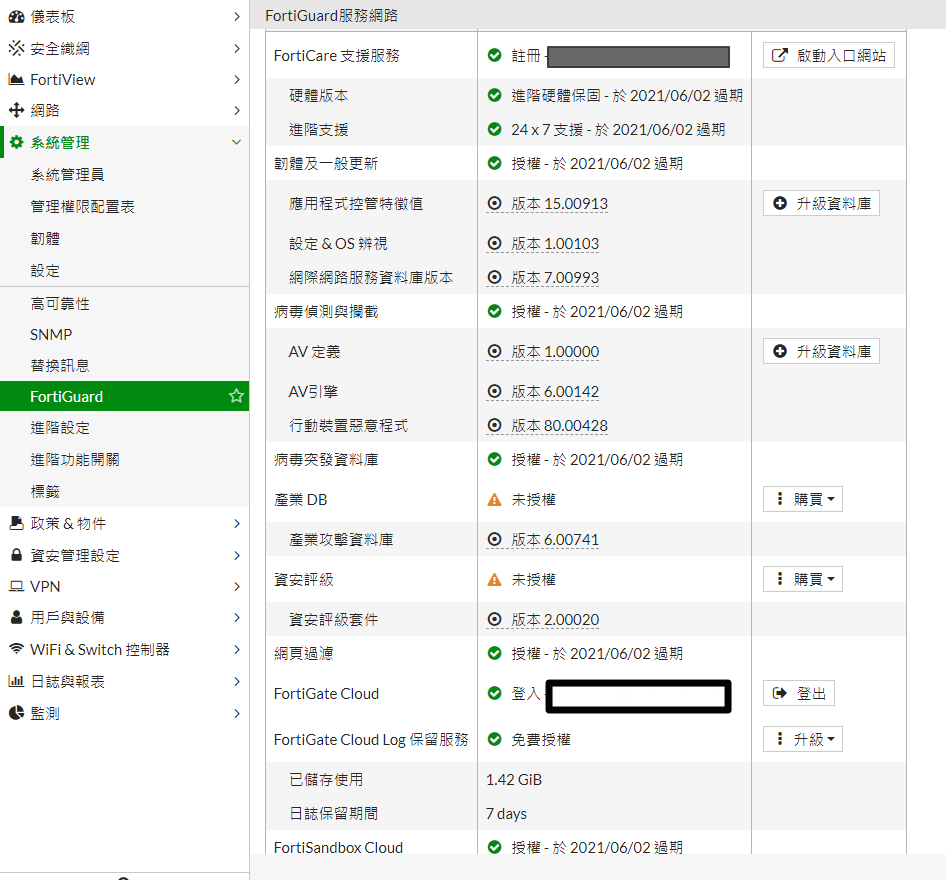Expand the 日誌與報表 menu chevron
This screenshot has width=946, height=880.
point(236,682)
